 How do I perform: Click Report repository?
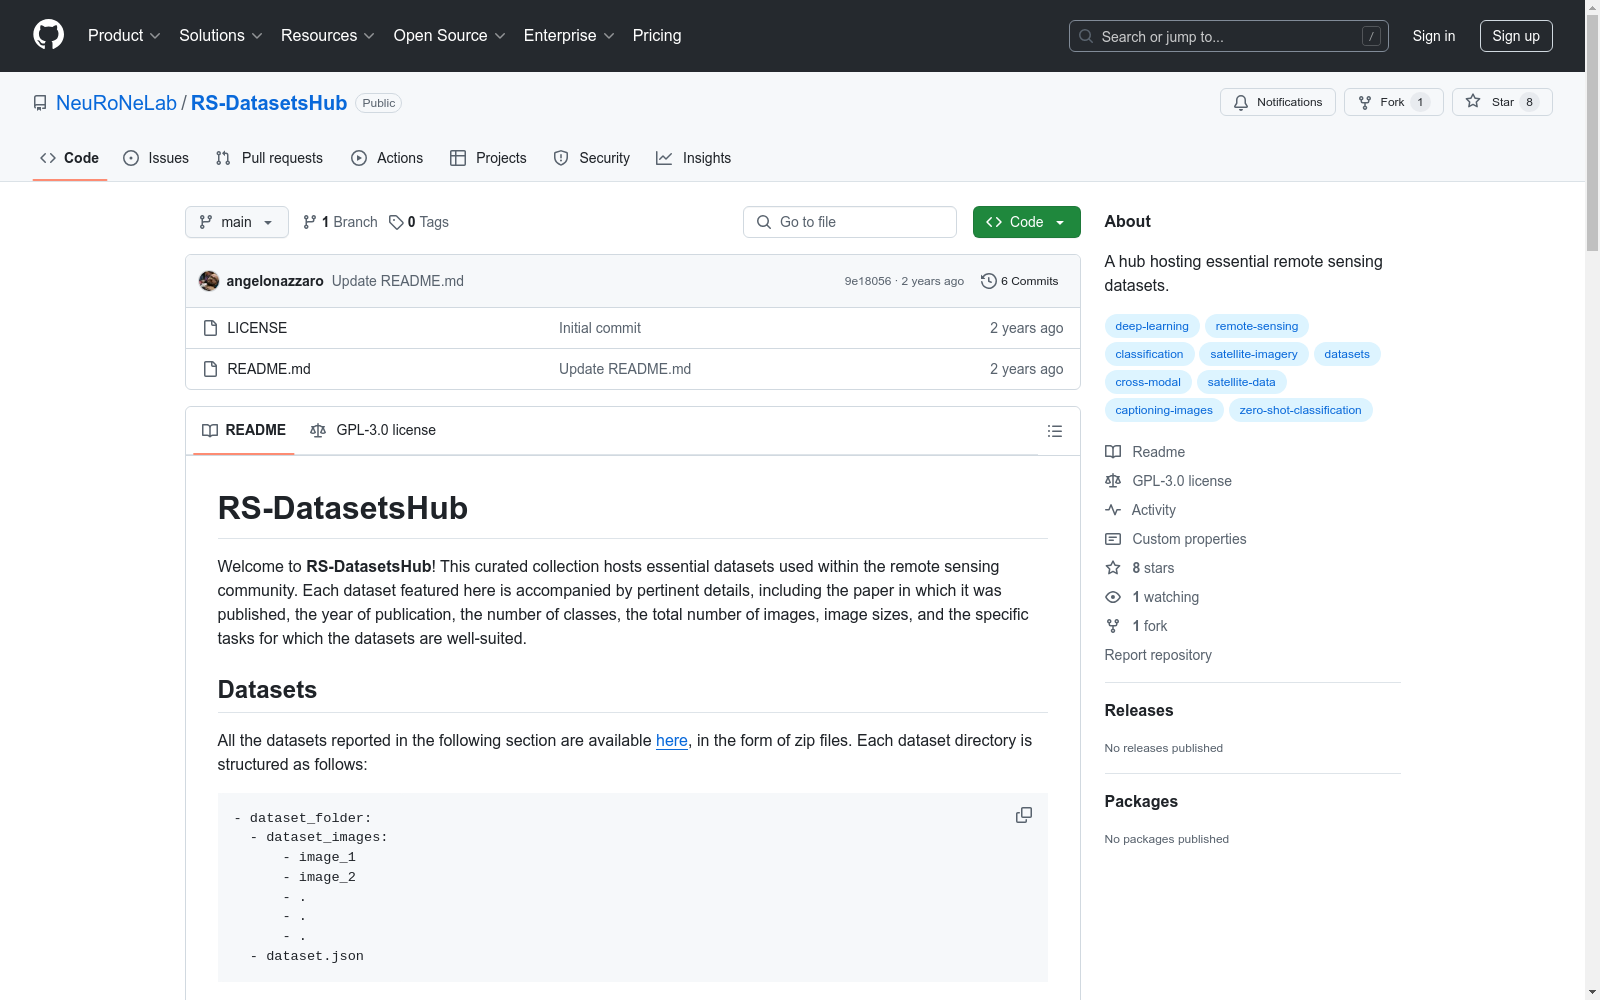(x=1158, y=655)
